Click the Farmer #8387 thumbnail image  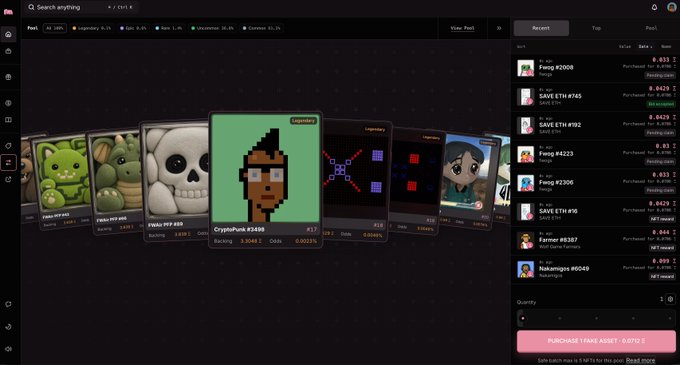526,241
